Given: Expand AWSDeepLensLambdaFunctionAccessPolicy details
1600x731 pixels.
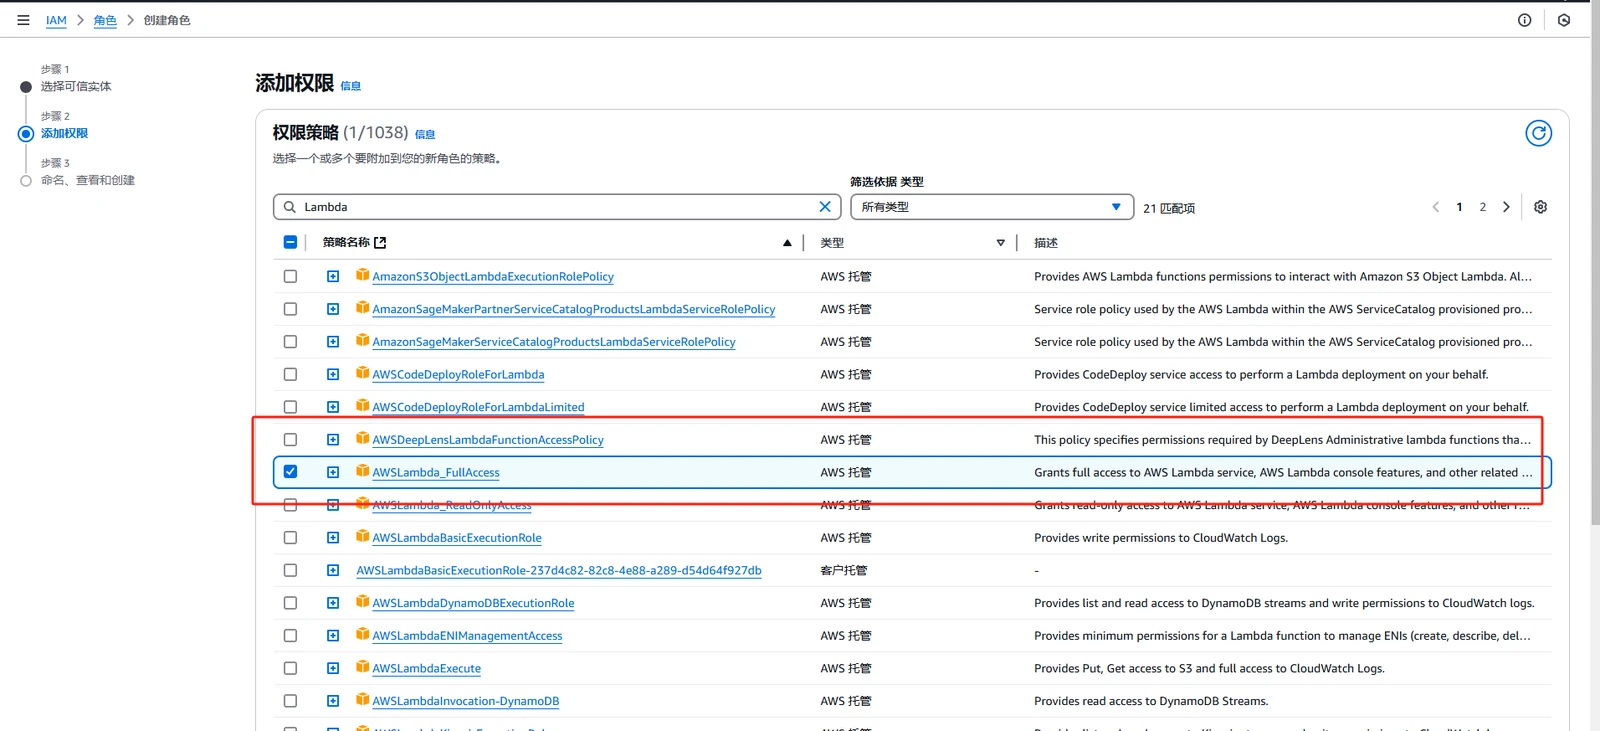Looking at the screenshot, I should point(333,439).
